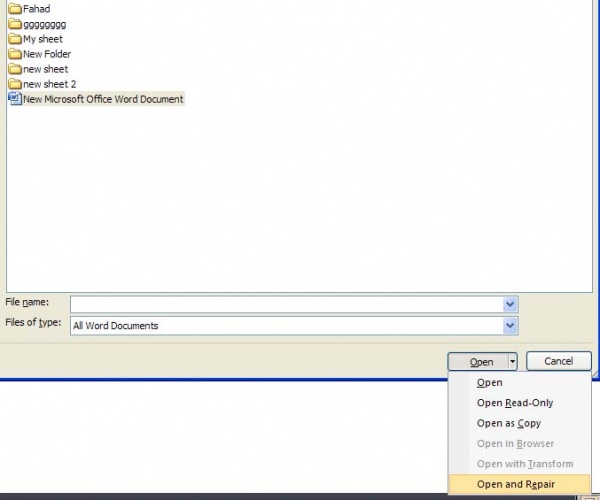Select the New Folder name
600x500 pixels.
point(47,54)
